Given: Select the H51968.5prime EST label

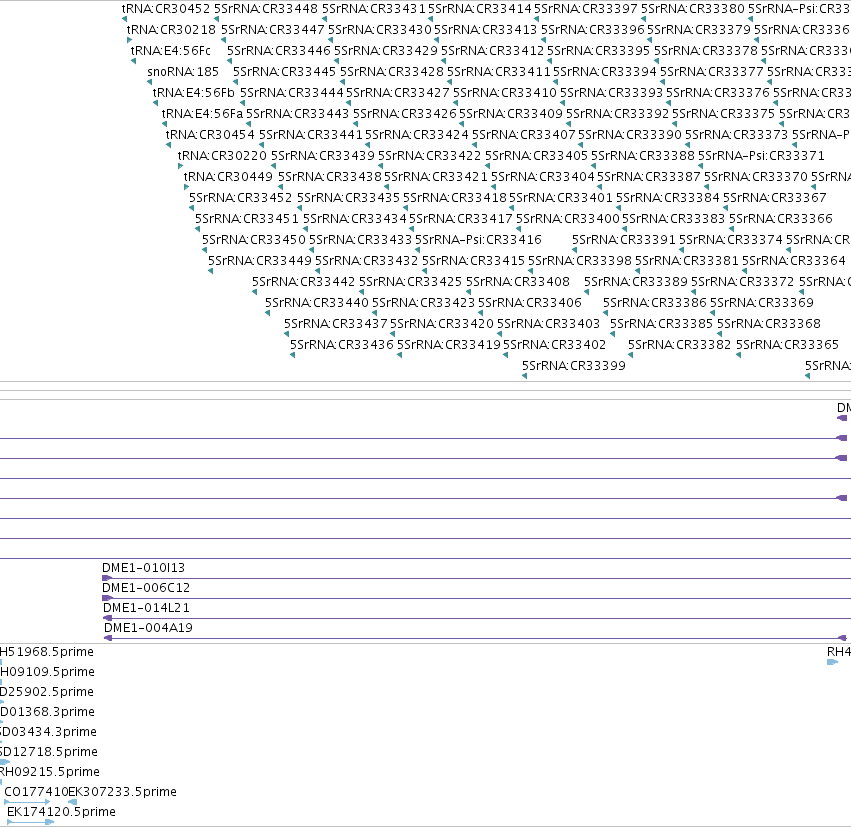Looking at the screenshot, I should [47, 652].
